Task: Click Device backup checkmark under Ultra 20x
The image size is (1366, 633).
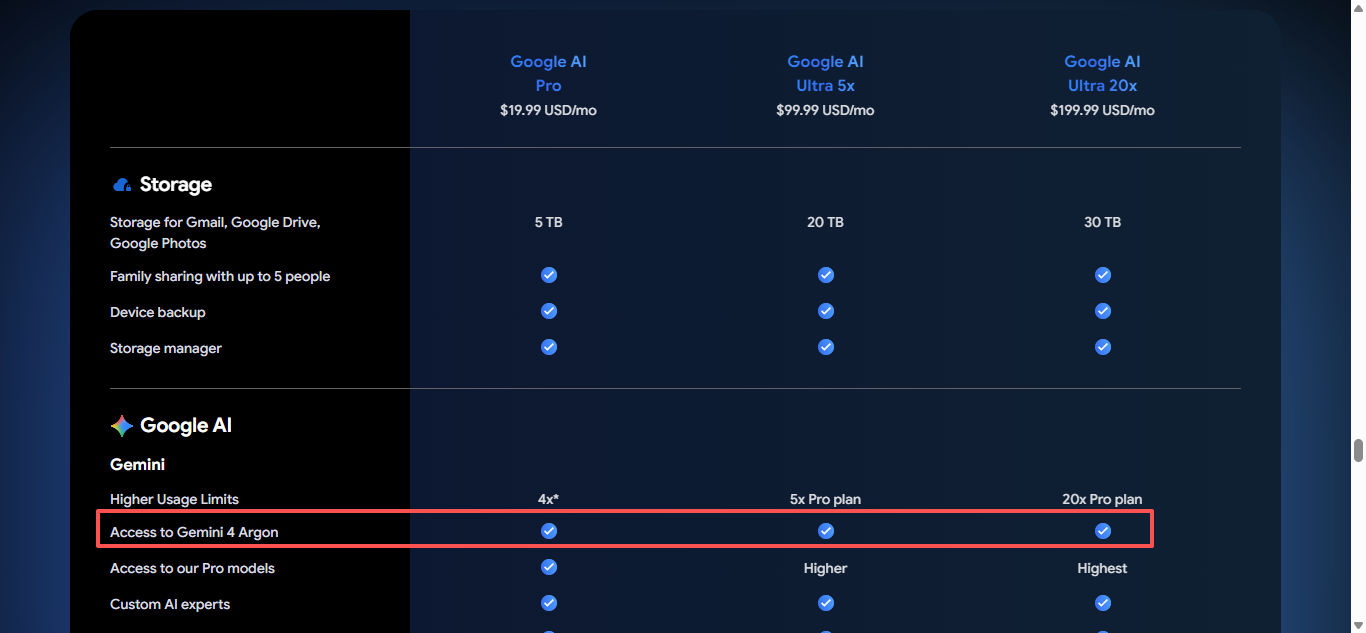Action: [x=1103, y=311]
